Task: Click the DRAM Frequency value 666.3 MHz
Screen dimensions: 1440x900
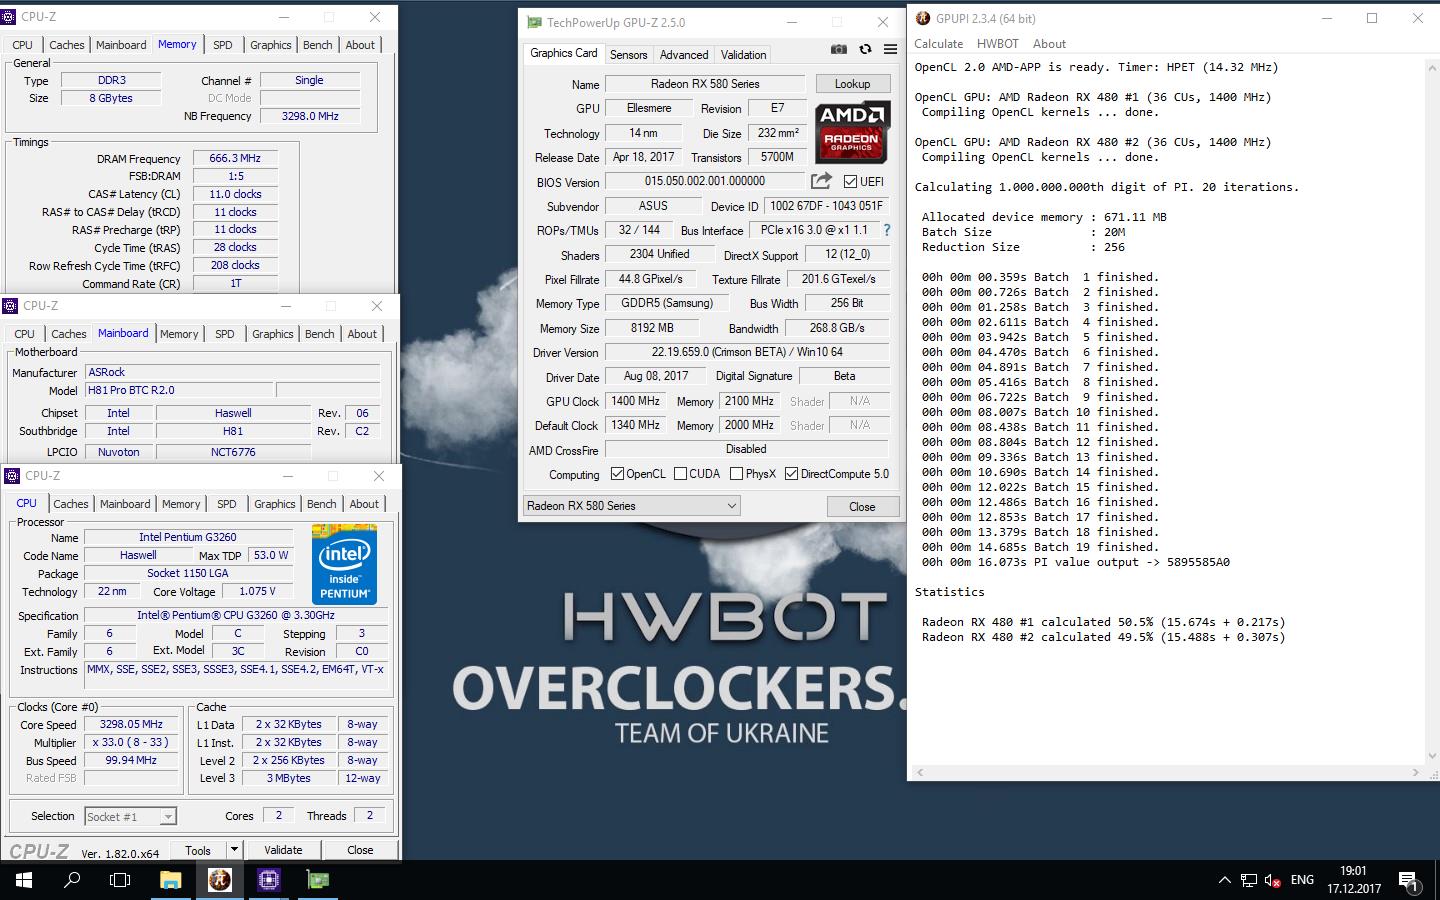Action: click(x=235, y=158)
